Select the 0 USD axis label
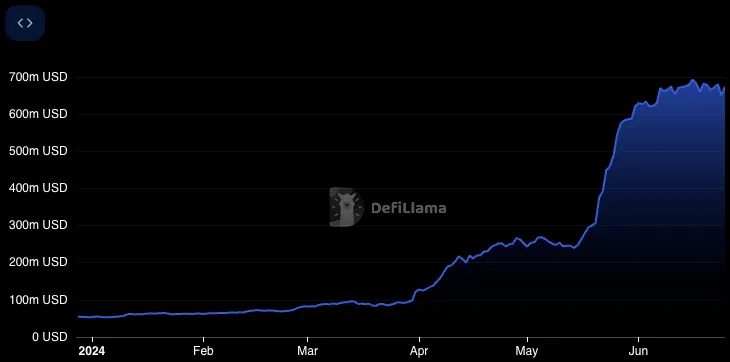Viewport: 730px width, 362px height. pos(50,337)
